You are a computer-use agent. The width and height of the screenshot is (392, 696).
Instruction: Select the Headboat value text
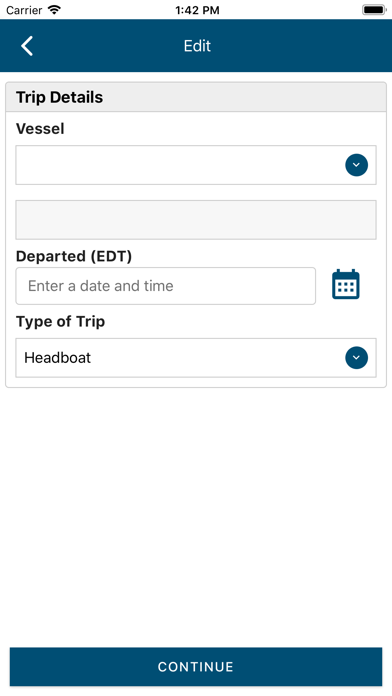pos(58,358)
